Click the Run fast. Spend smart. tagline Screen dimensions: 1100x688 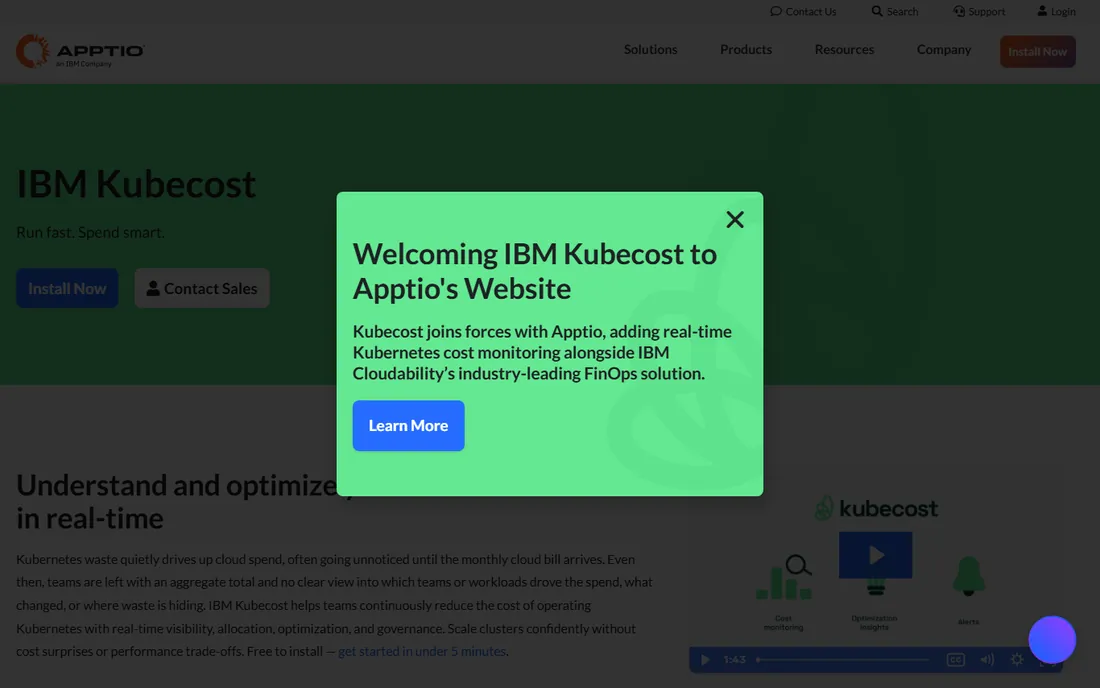(90, 232)
